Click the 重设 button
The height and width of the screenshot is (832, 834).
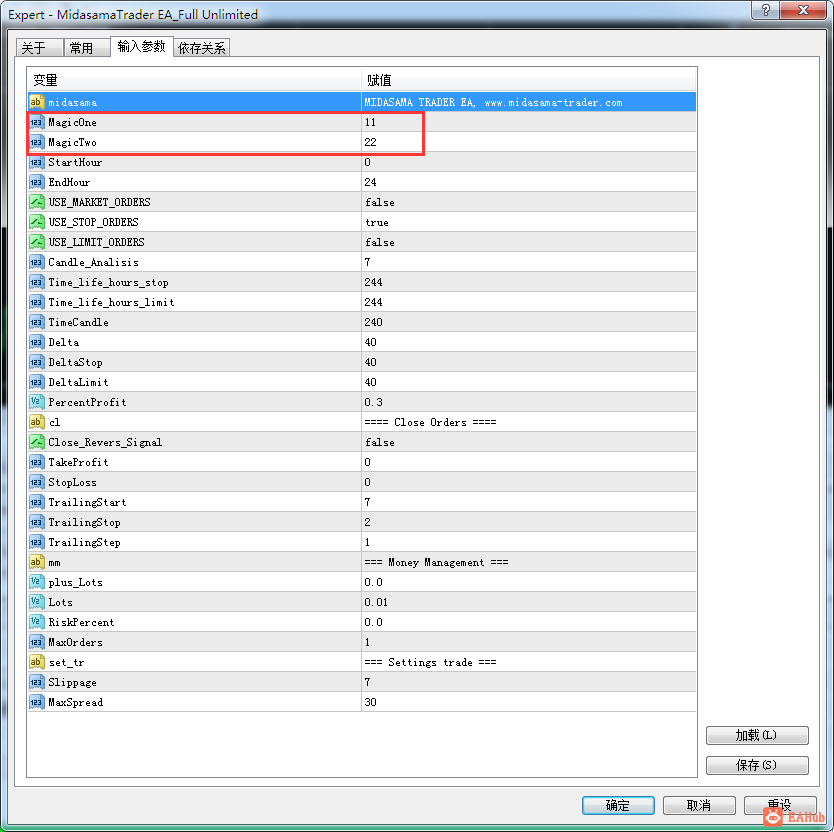pos(780,805)
